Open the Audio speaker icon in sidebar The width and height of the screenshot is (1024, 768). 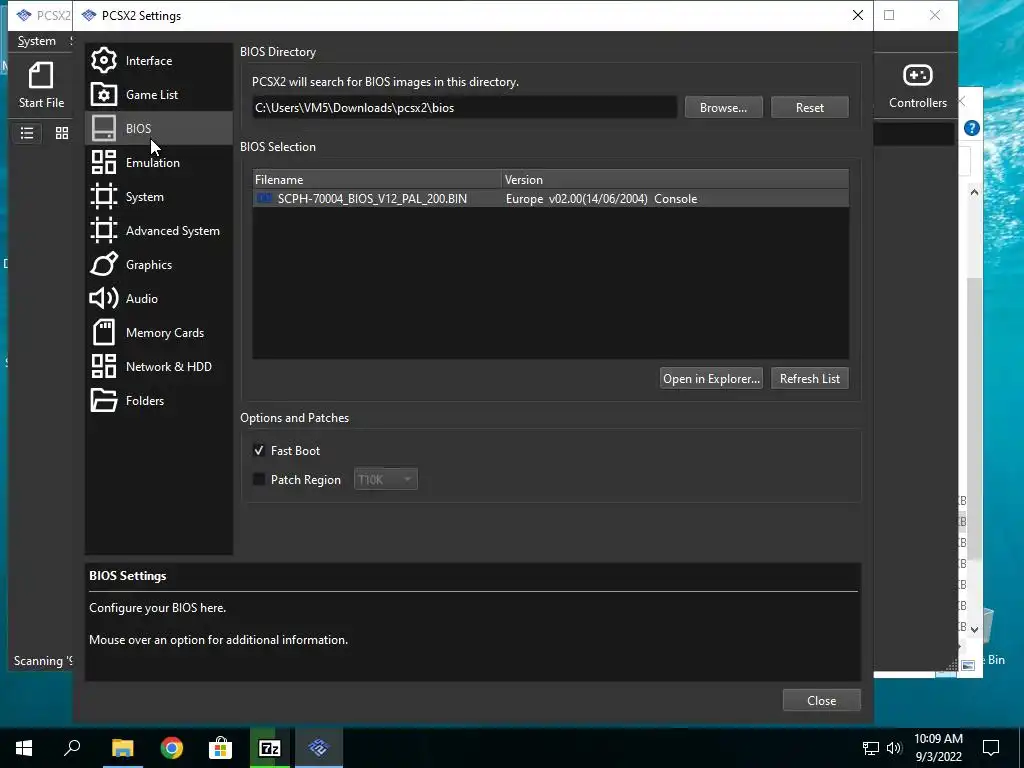pyautogui.click(x=104, y=298)
